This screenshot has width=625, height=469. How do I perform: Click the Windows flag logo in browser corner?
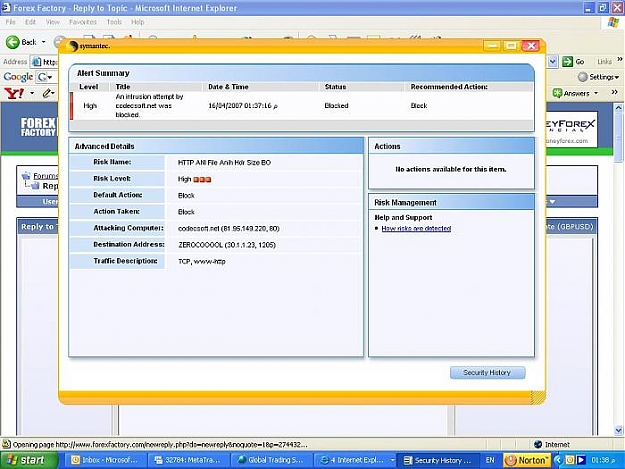tap(613, 22)
